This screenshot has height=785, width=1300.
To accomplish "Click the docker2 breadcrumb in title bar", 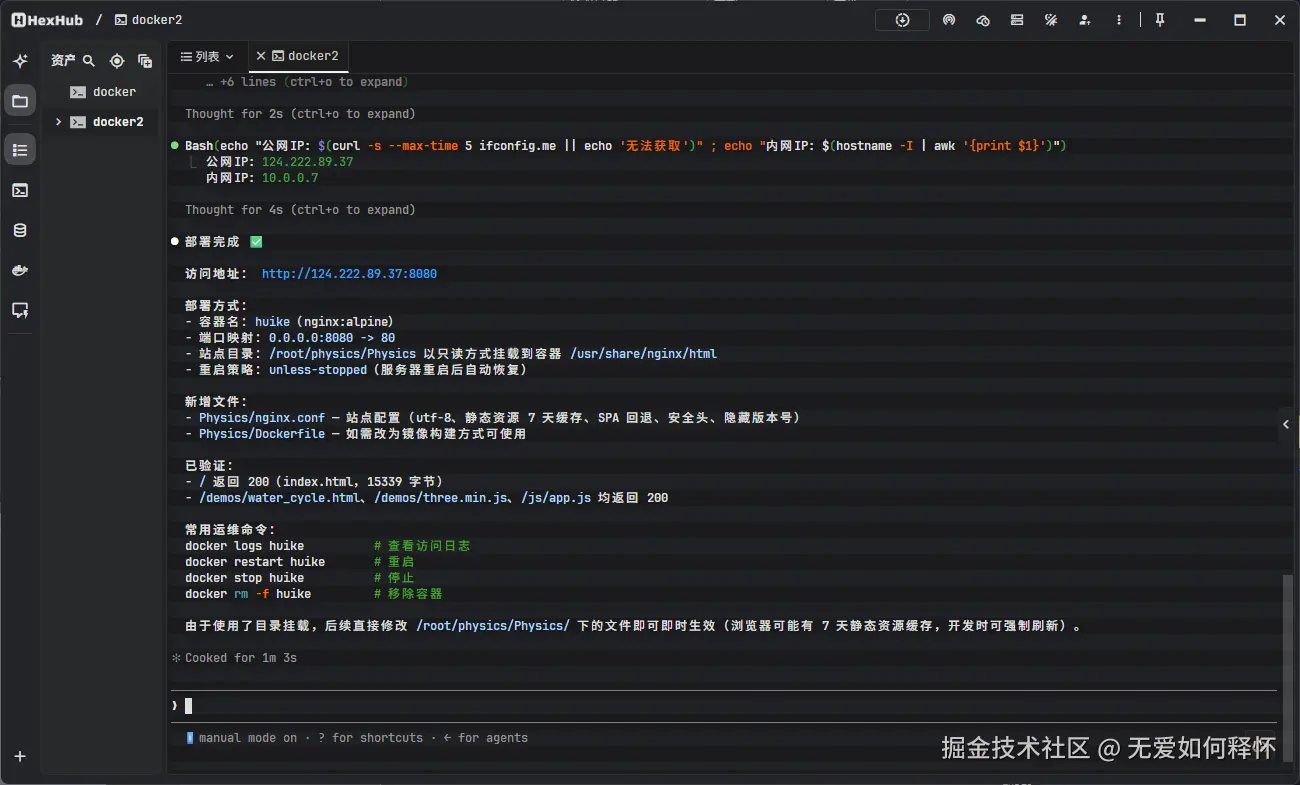I will pos(148,20).
